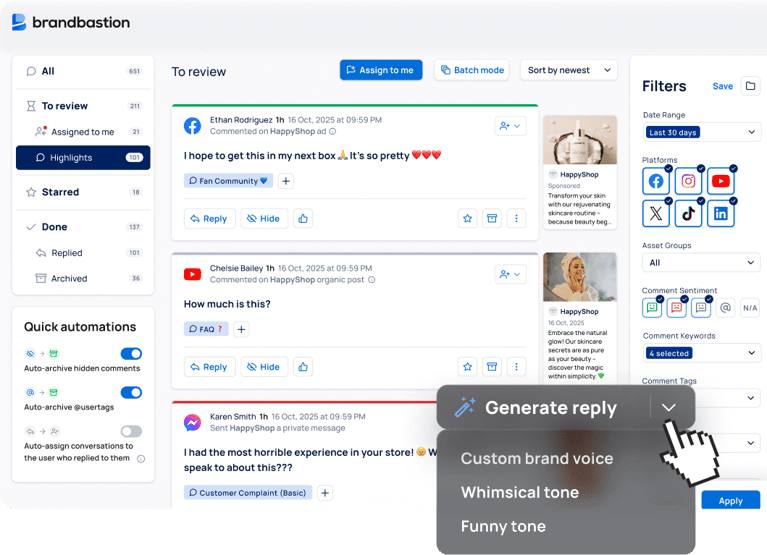Viewport: 767px width, 555px height.
Task: Click the Batch mode button
Action: [472, 70]
